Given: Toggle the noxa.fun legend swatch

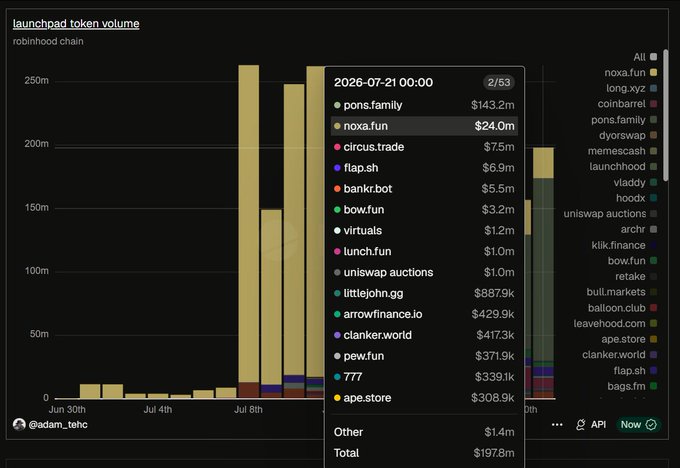Looking at the screenshot, I should [653, 72].
